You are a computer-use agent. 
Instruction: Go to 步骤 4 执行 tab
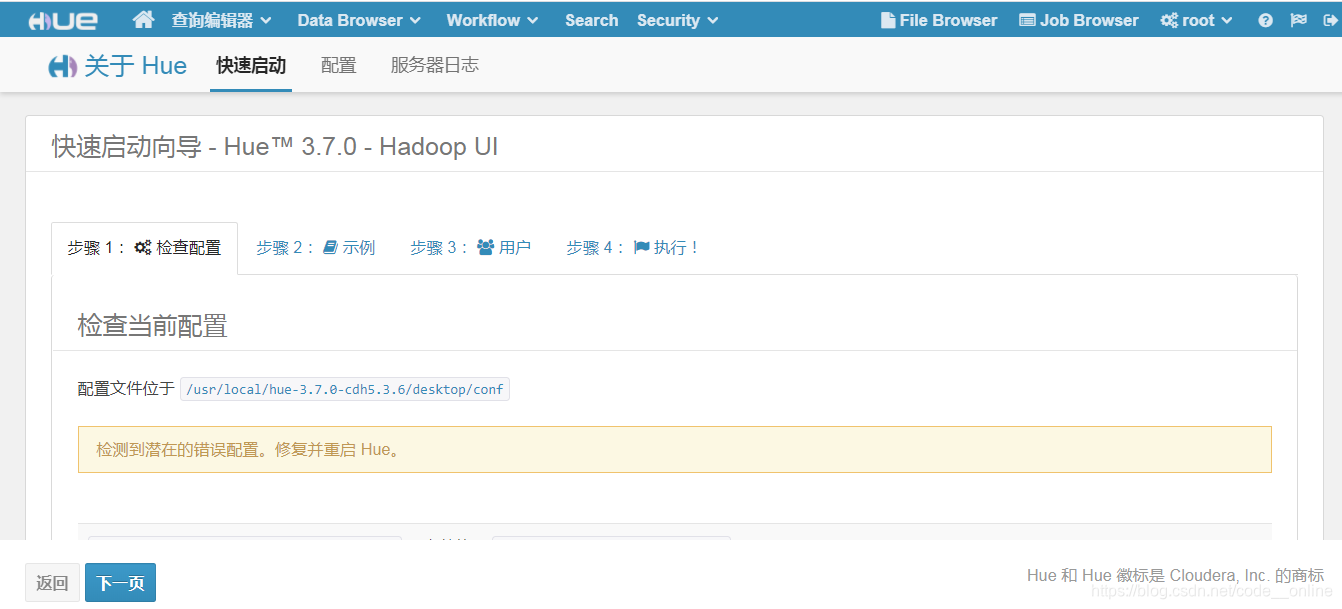[633, 248]
